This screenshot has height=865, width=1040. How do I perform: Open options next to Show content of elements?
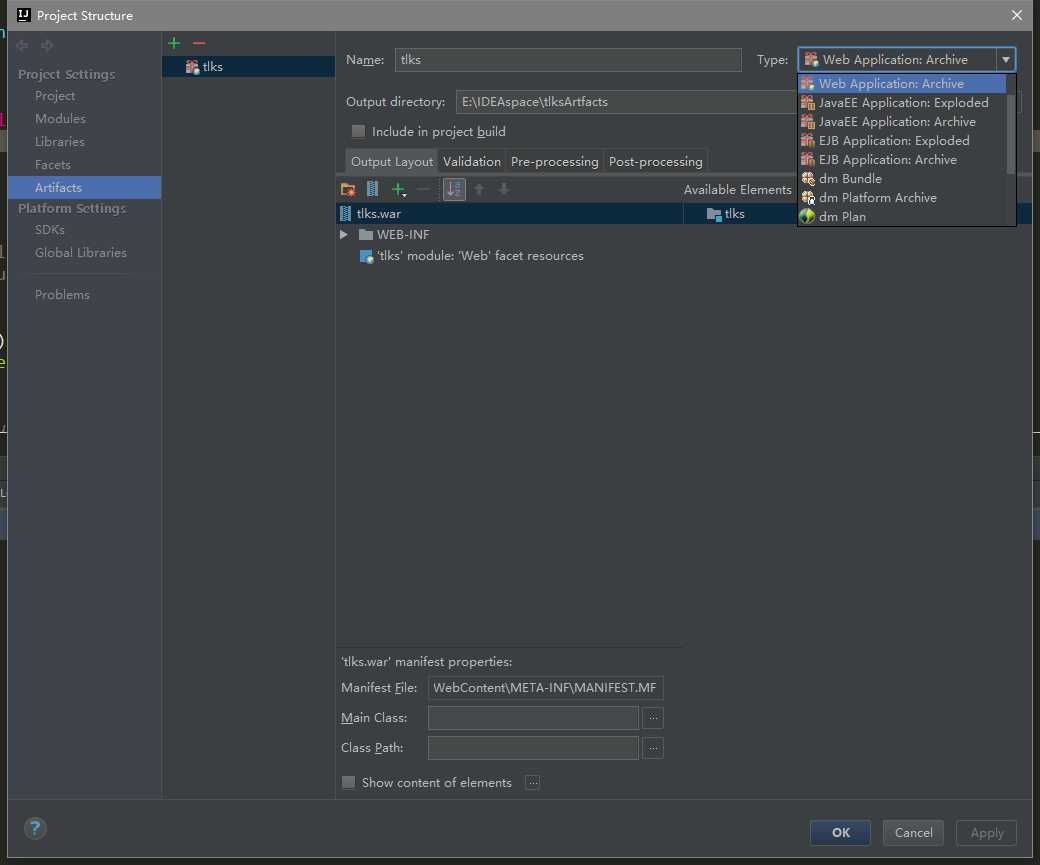pyautogui.click(x=532, y=783)
